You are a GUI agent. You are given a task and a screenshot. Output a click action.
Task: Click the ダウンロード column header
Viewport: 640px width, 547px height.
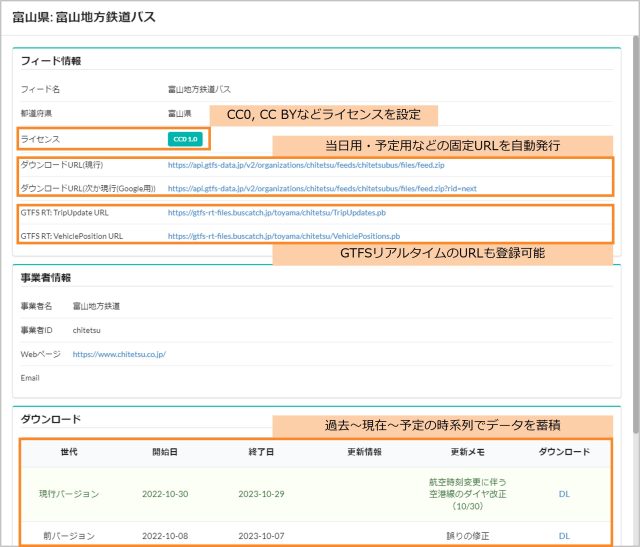pos(565,452)
